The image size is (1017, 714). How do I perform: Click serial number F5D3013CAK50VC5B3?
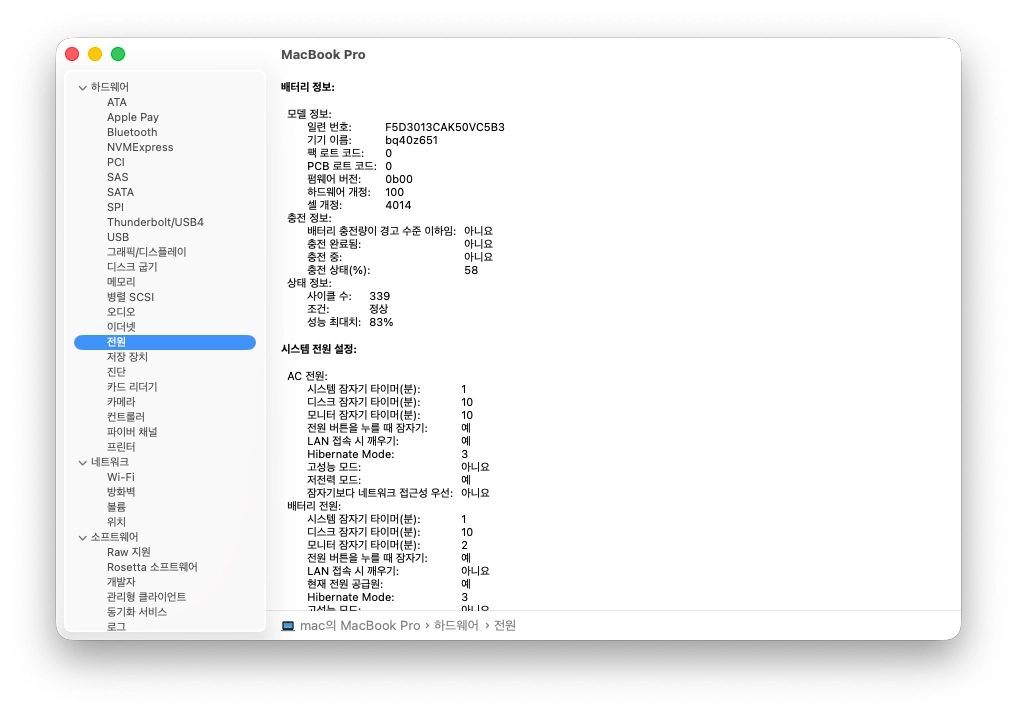[x=445, y=127]
